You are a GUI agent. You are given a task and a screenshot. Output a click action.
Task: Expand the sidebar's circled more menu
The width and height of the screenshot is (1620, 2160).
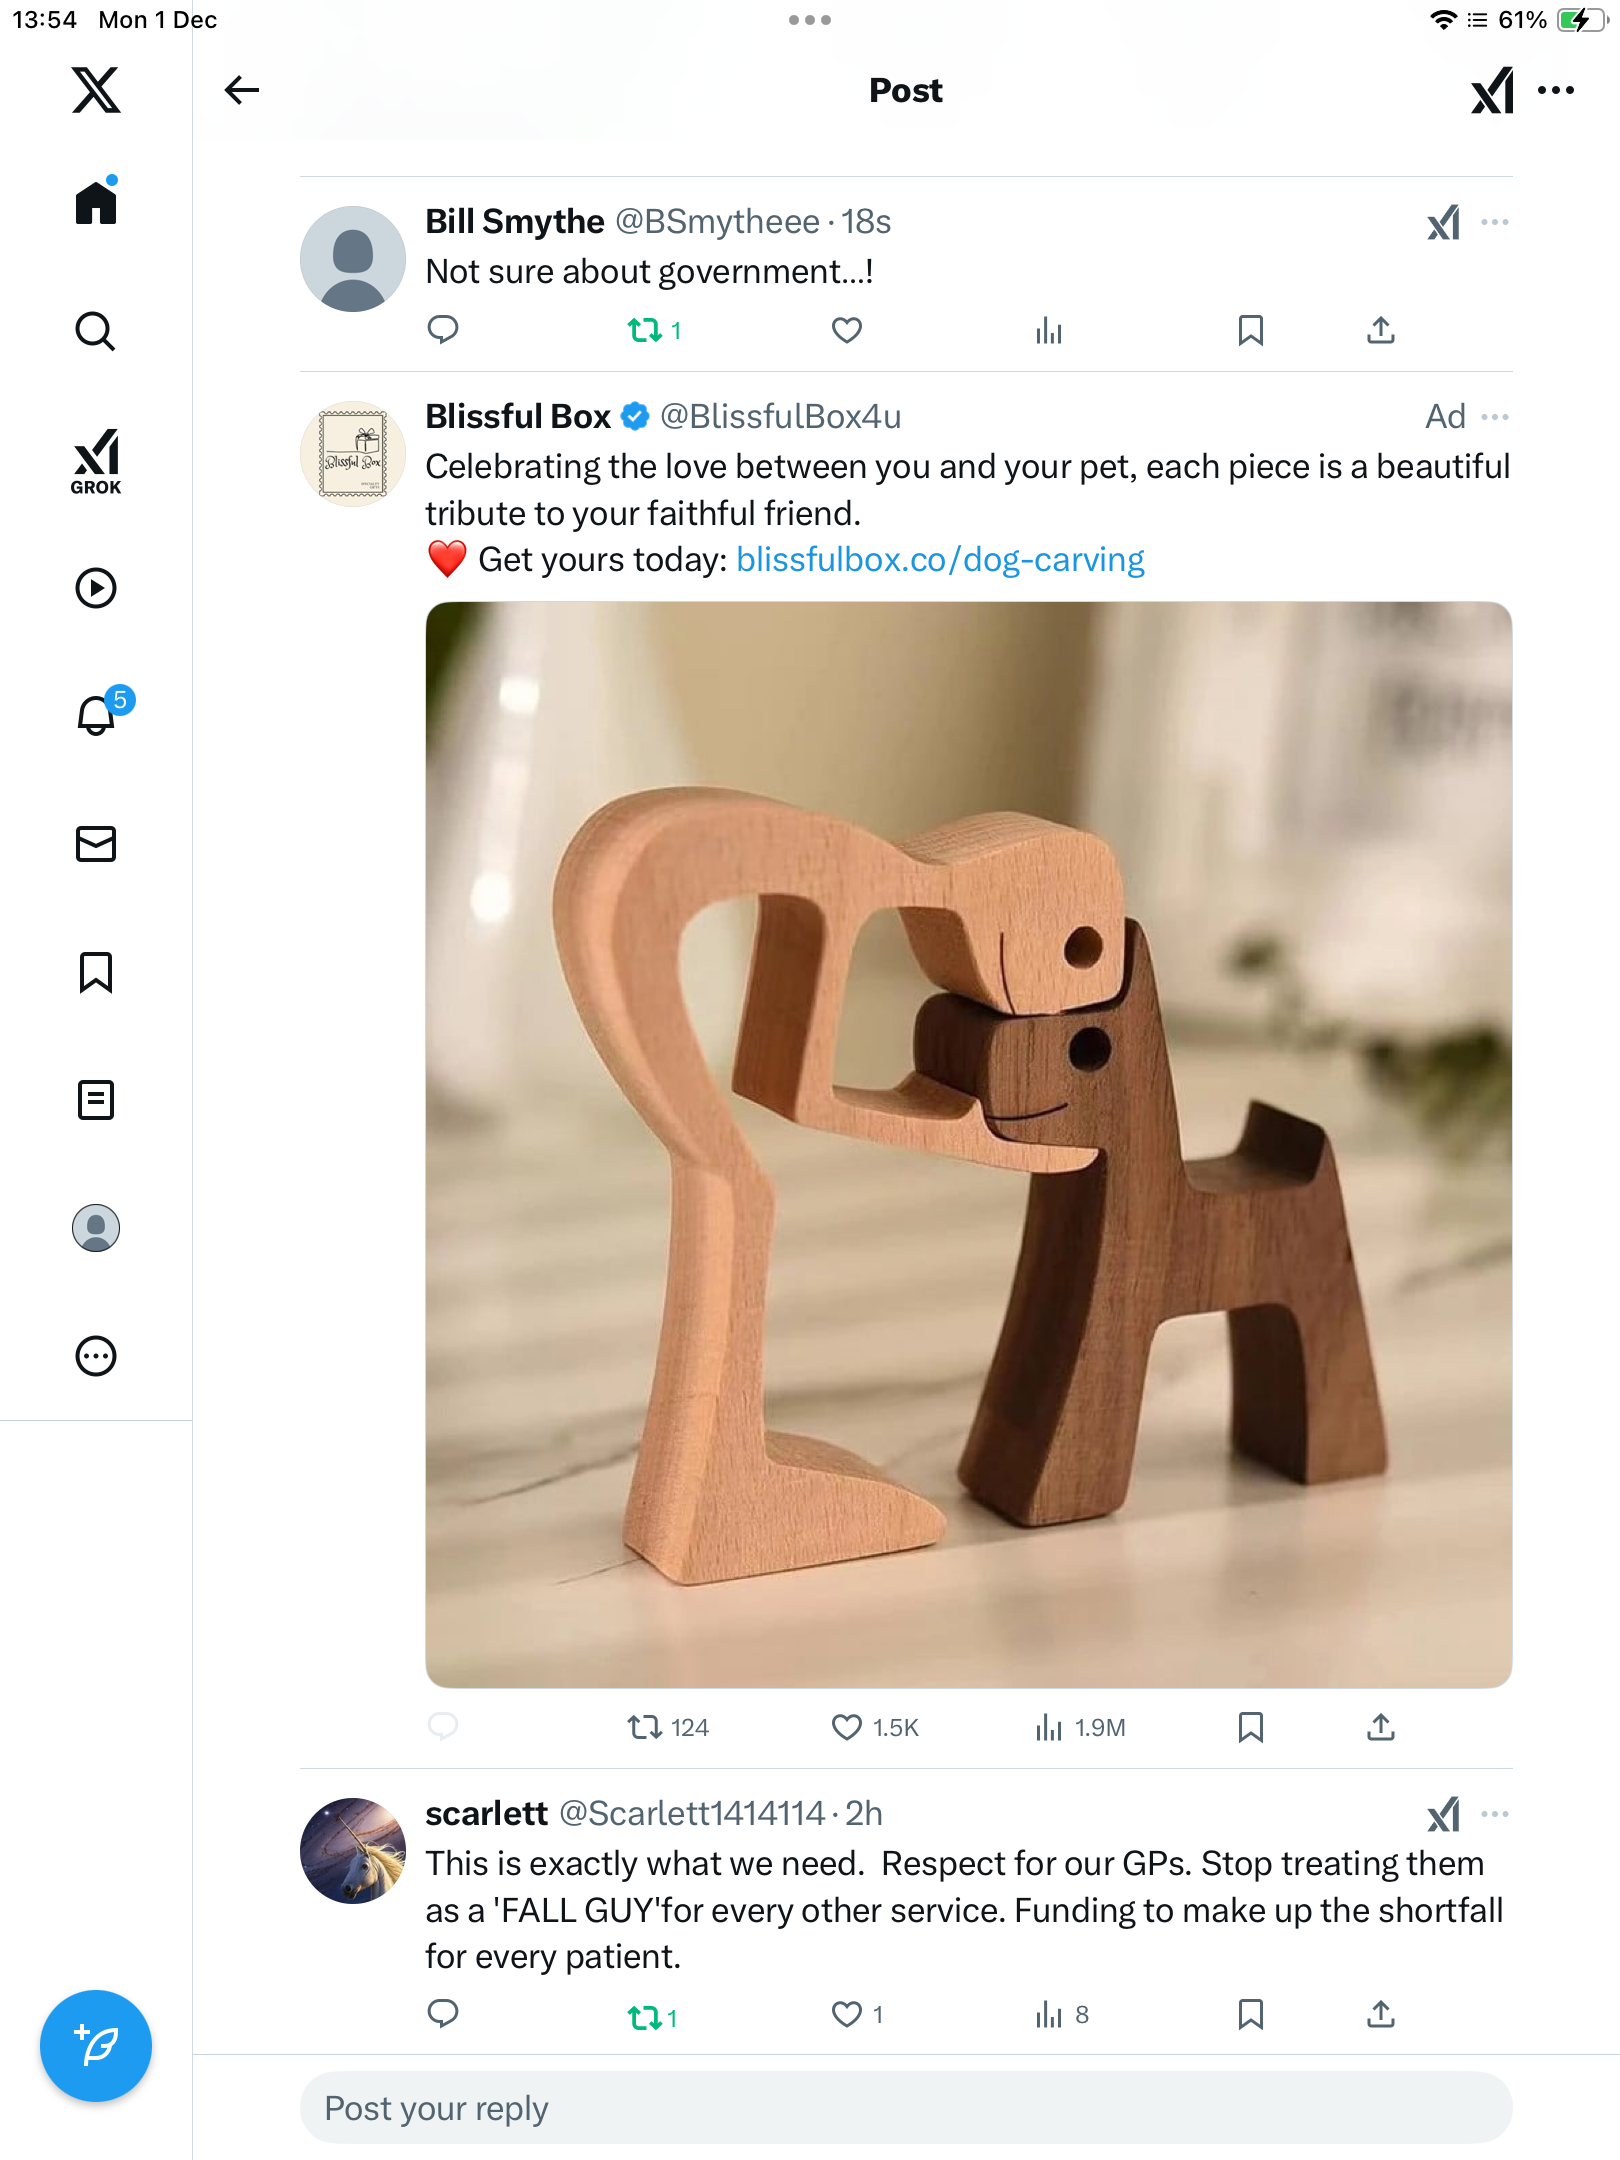(x=96, y=1356)
